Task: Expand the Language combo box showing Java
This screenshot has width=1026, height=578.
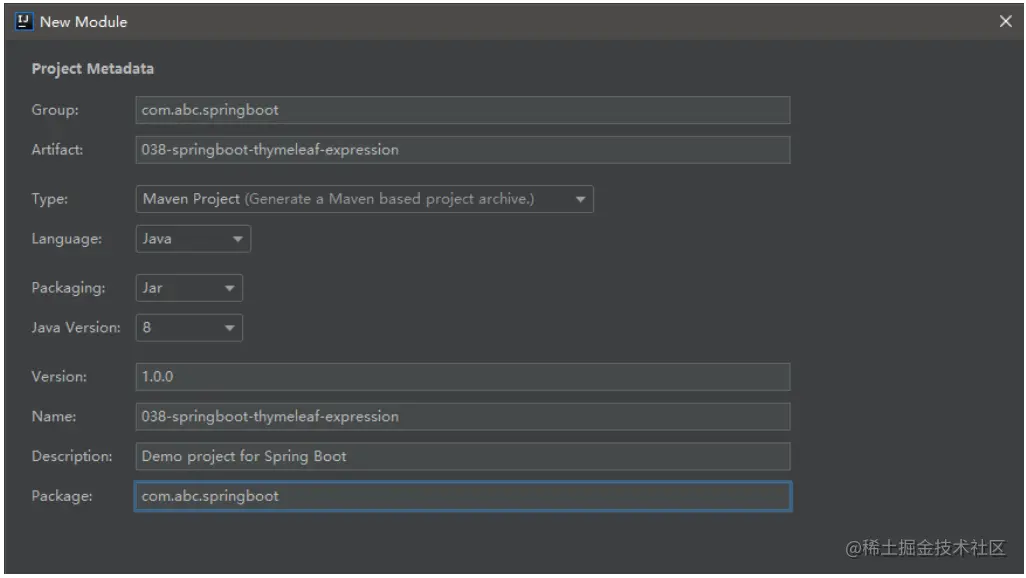Action: [x=193, y=239]
